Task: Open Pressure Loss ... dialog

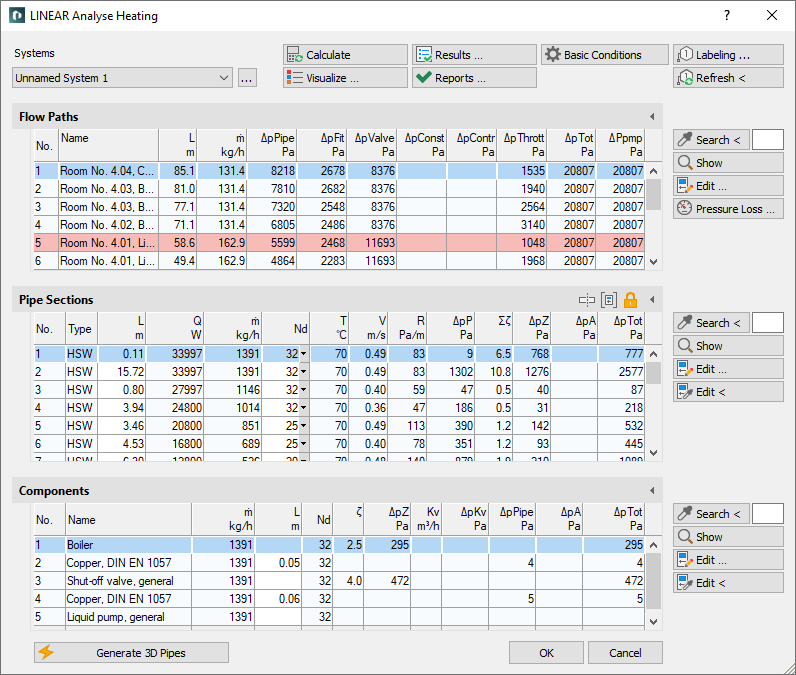Action: tap(728, 209)
